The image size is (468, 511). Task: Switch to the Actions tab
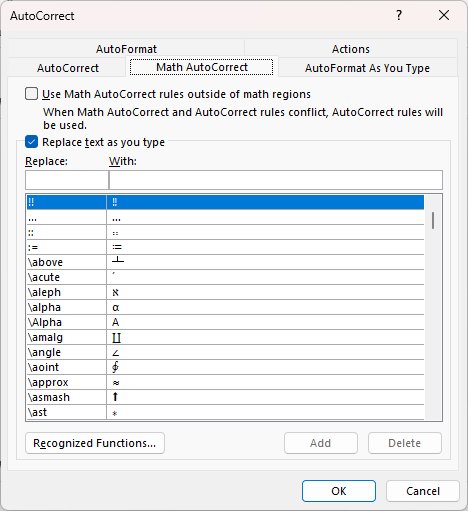pos(351,49)
